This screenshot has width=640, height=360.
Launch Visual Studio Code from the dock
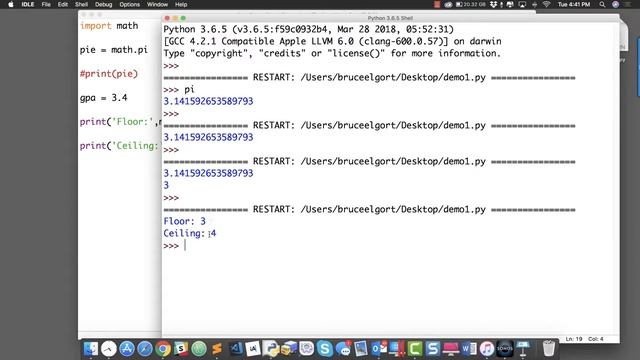(x=236, y=349)
